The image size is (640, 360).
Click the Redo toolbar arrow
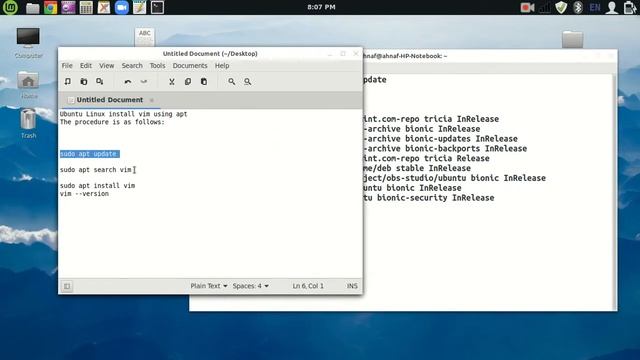click(144, 82)
